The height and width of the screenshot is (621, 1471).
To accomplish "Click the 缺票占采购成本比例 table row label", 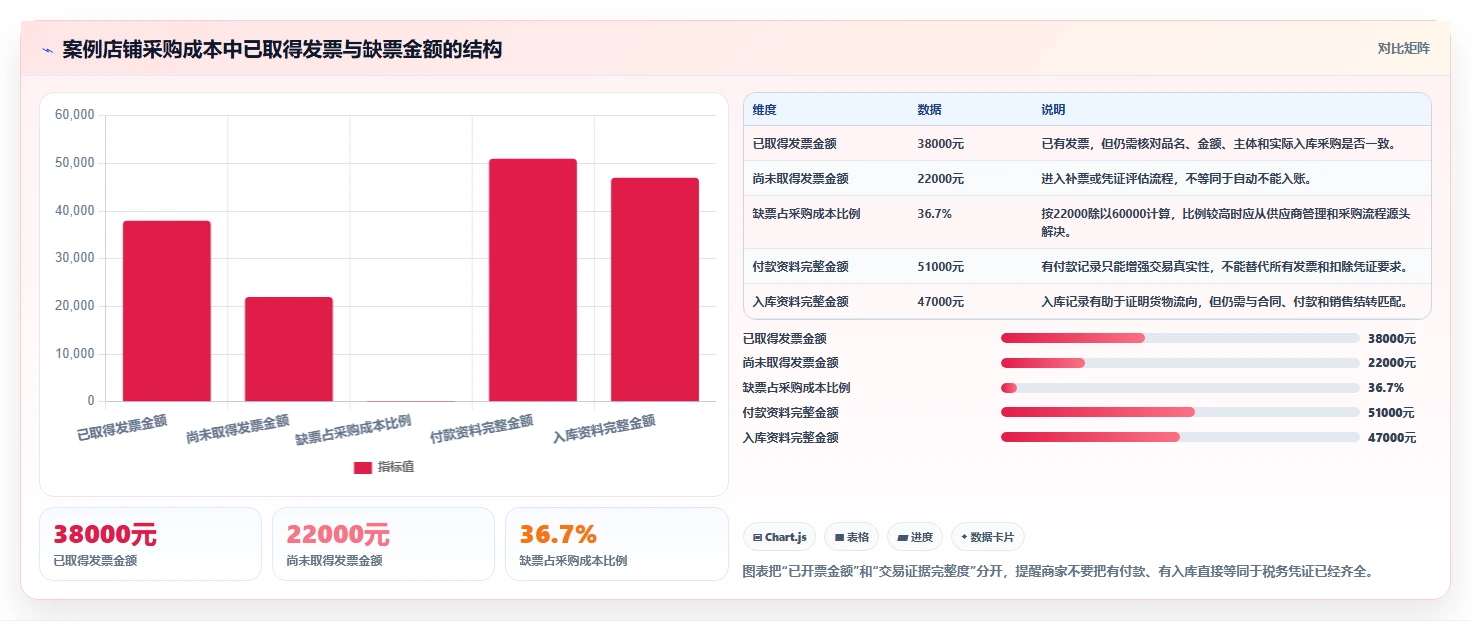I will pyautogui.click(x=807, y=214).
